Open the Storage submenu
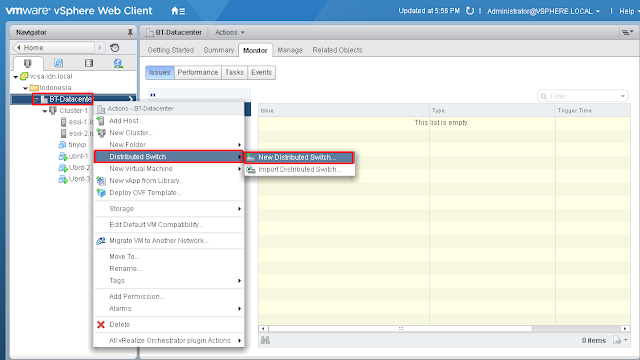 pos(169,209)
